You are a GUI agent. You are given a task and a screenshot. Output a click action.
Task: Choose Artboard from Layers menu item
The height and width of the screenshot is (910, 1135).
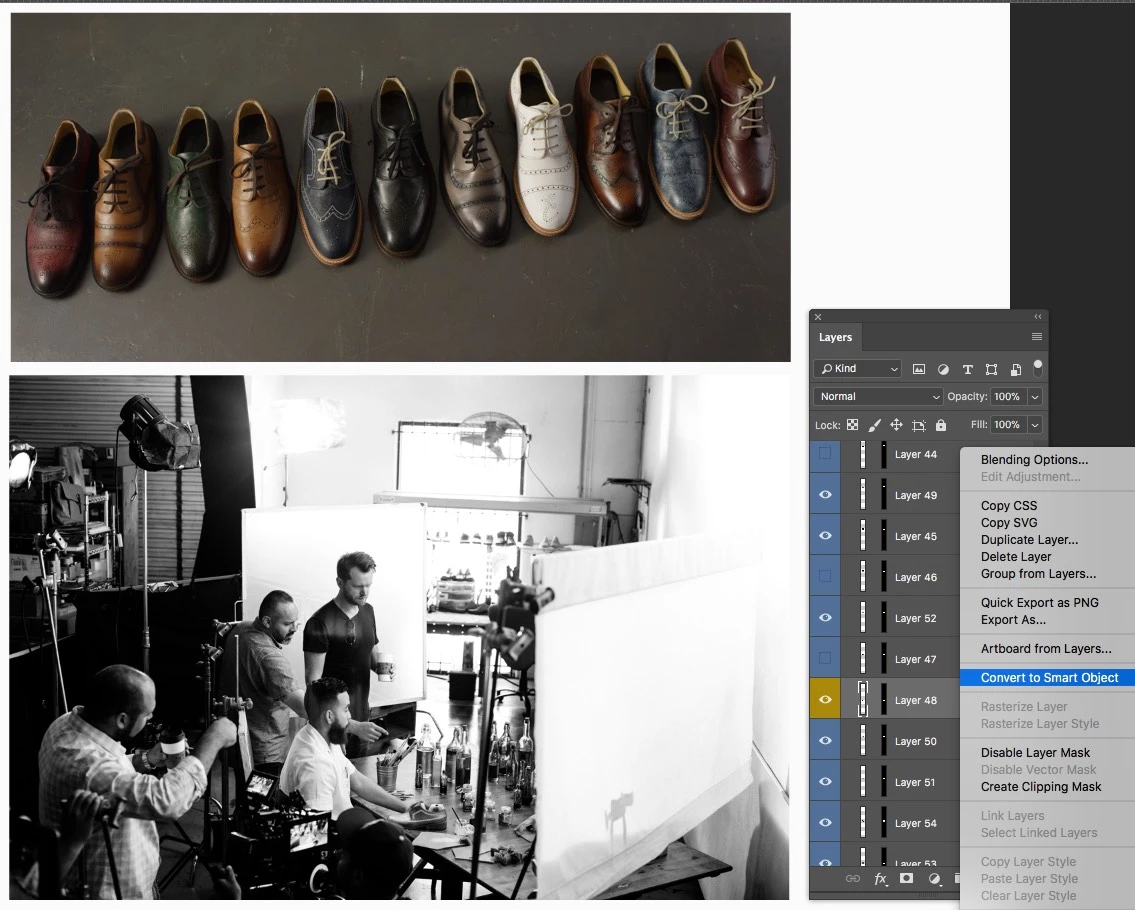pos(1045,649)
